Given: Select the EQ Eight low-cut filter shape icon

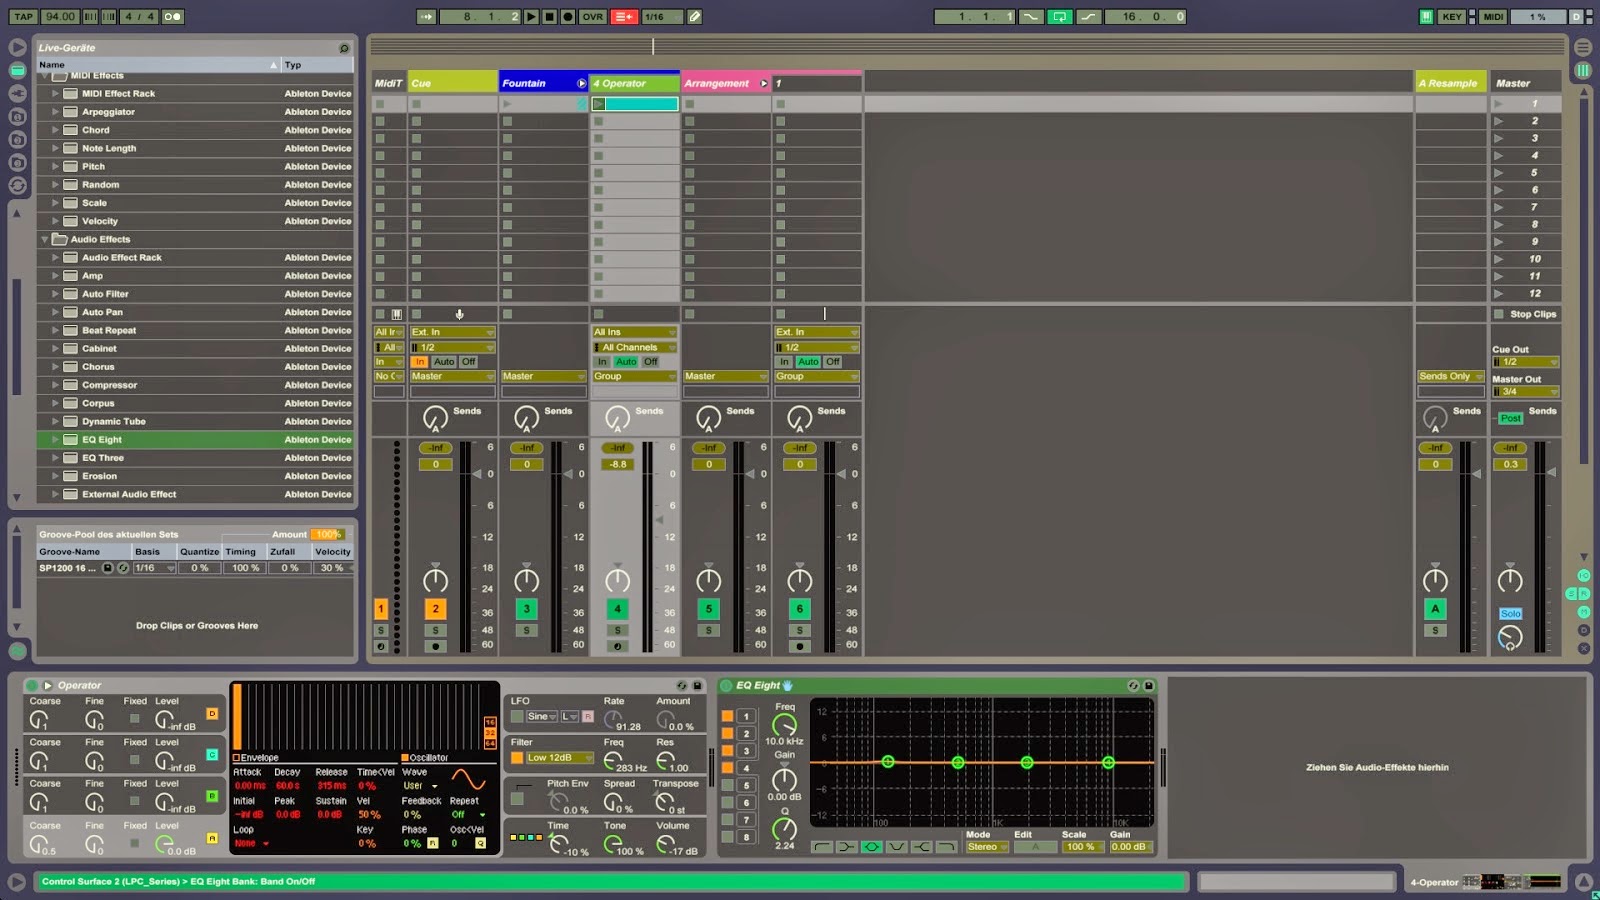Looking at the screenshot, I should (x=822, y=847).
